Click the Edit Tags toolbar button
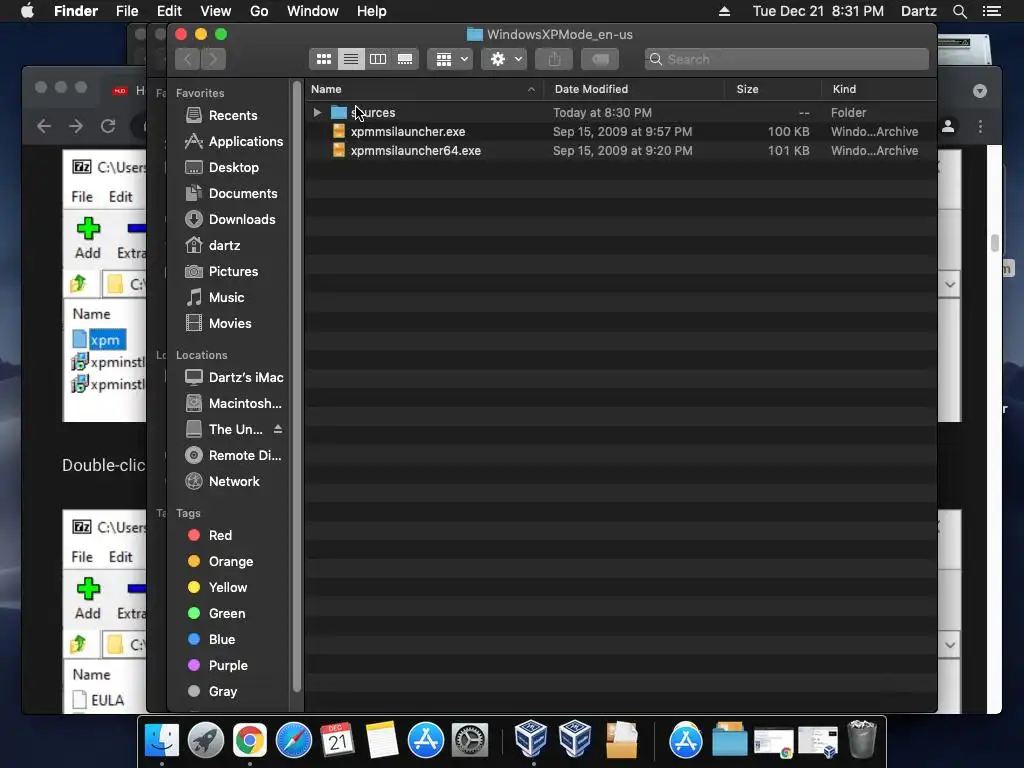 (600, 59)
